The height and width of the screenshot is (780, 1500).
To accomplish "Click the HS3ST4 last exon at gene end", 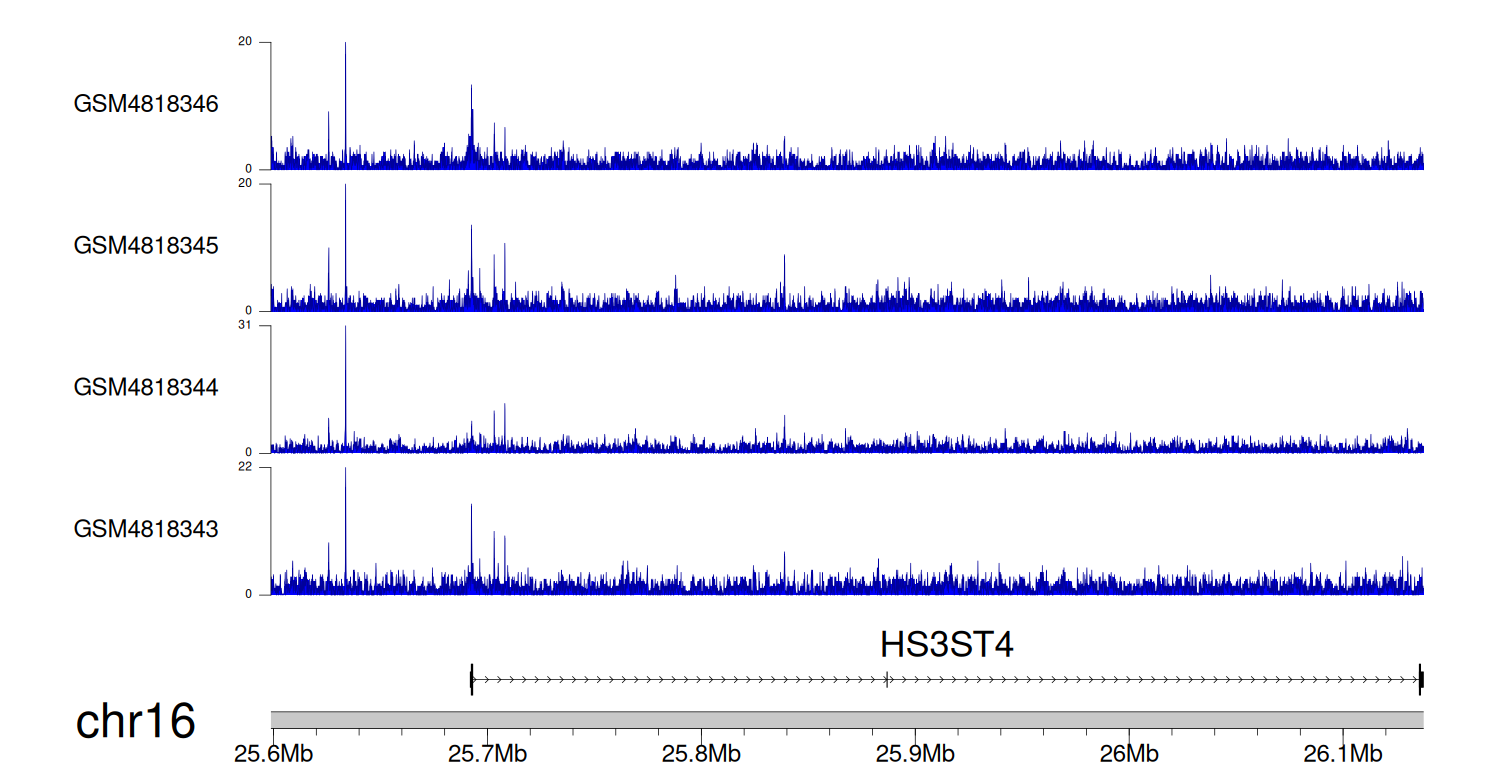I will point(1420,680).
